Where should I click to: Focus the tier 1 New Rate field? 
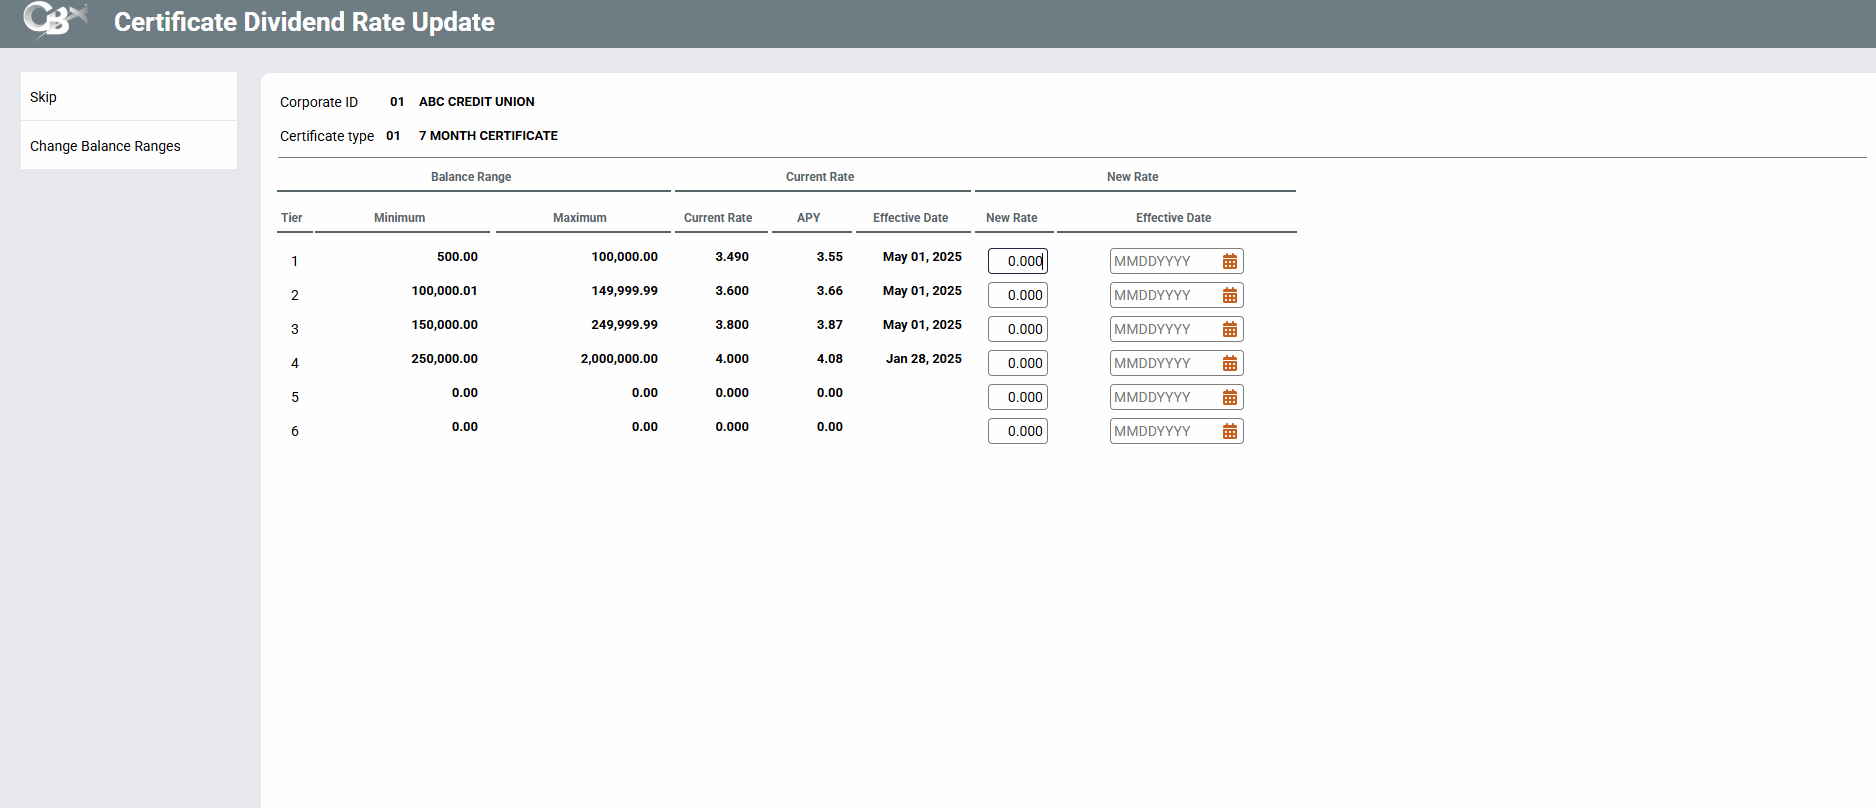click(1017, 261)
